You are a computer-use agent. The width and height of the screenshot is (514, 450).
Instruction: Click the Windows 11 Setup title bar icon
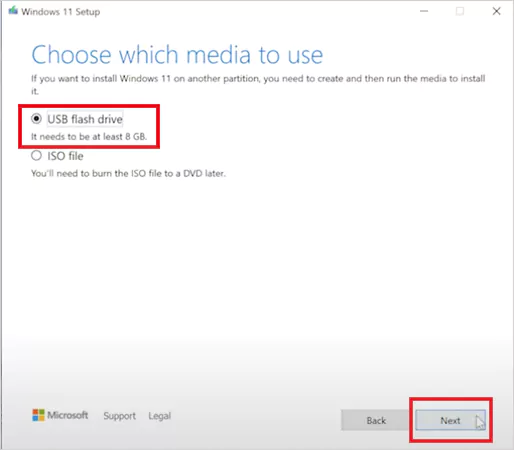(13, 11)
